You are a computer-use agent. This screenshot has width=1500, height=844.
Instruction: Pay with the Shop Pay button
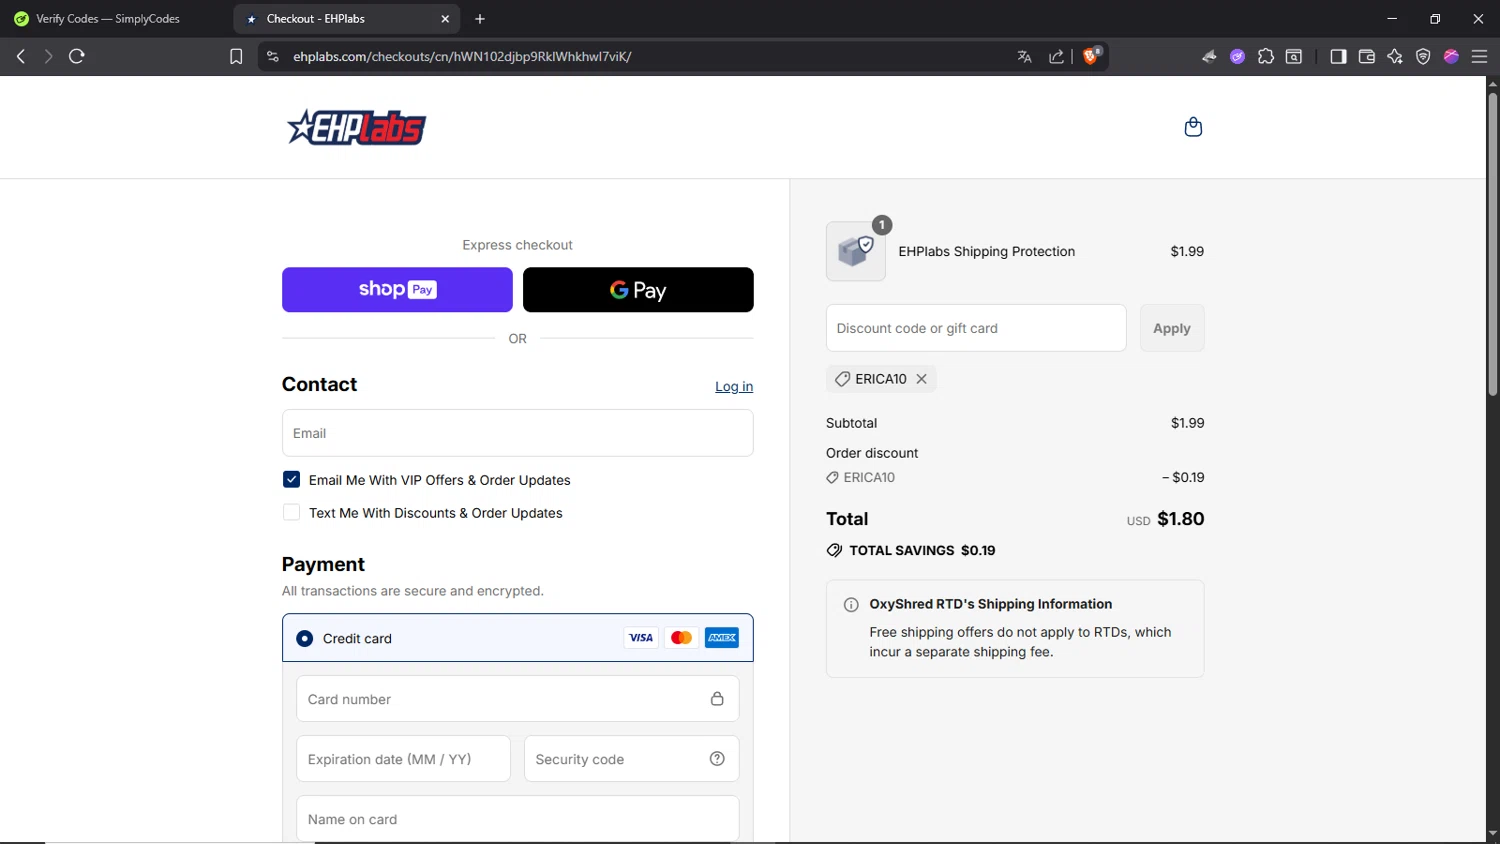tap(397, 290)
